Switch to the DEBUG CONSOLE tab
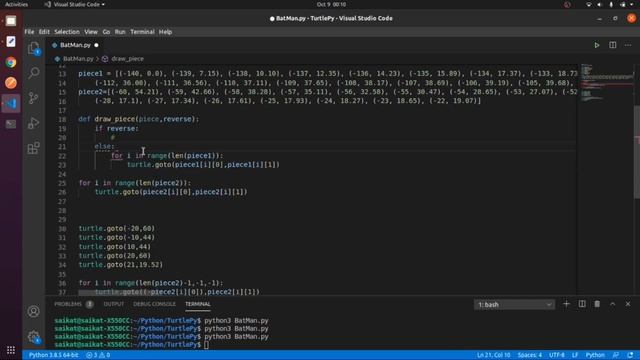 [154, 304]
